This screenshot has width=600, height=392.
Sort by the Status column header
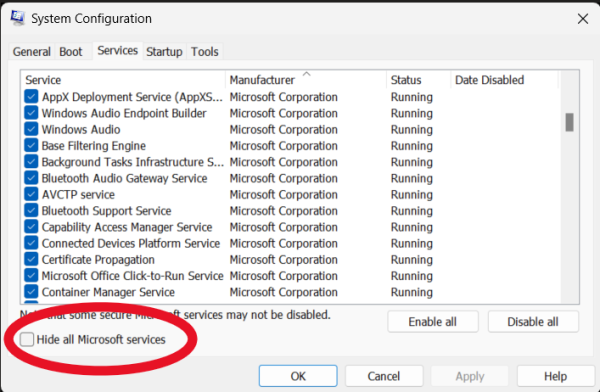[x=419, y=80]
